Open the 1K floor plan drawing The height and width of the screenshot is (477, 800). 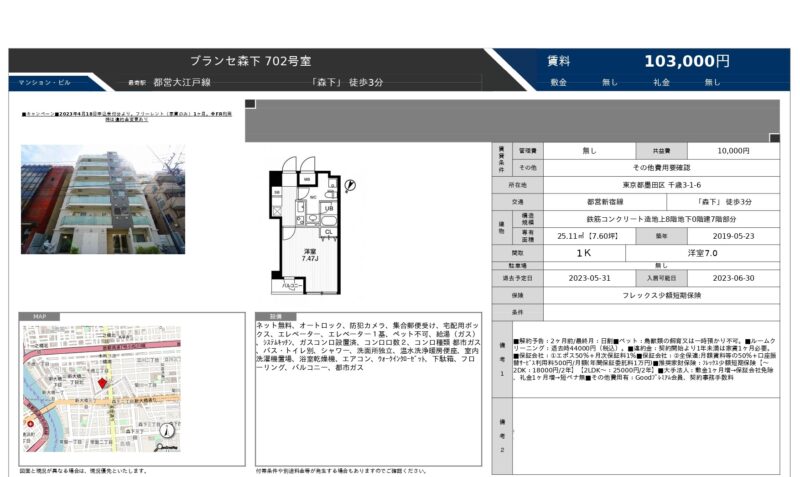[x=312, y=225]
